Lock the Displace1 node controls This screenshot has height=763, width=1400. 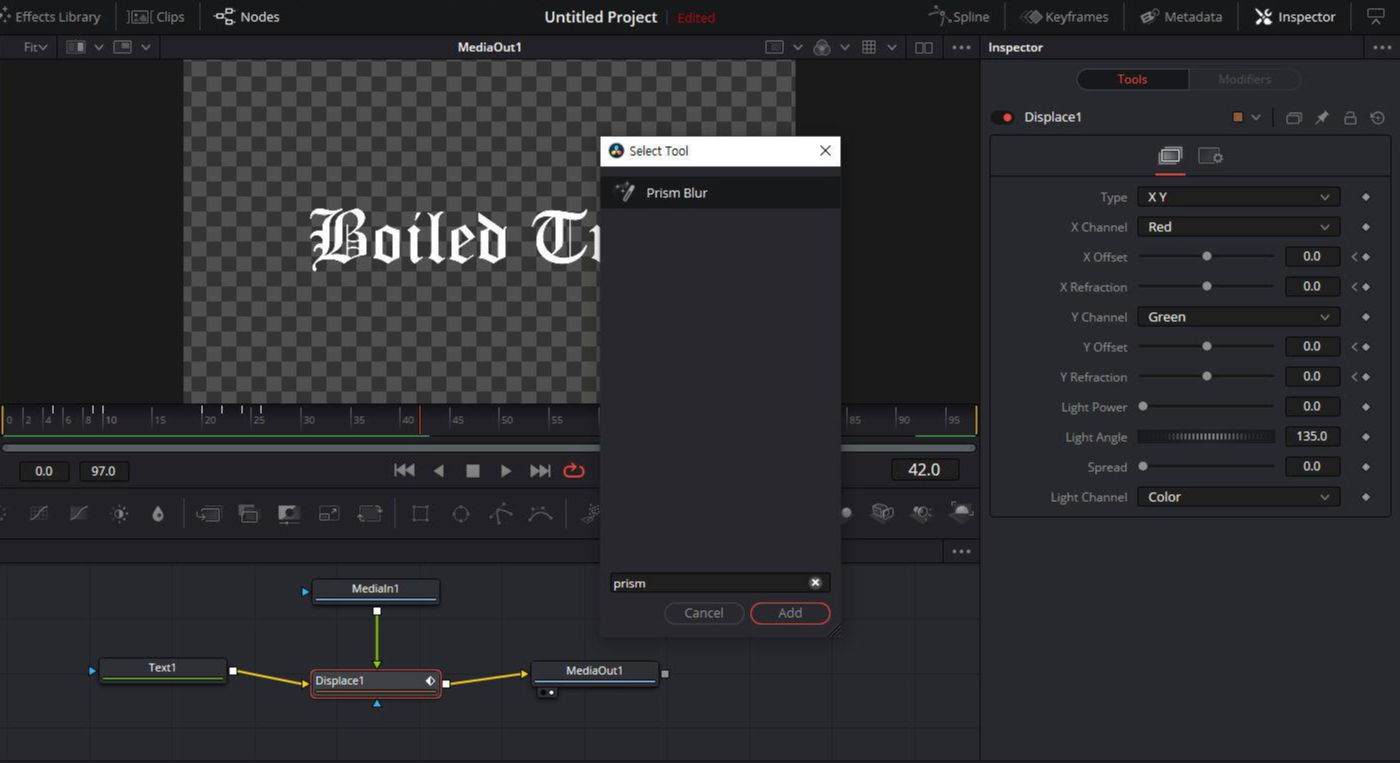pyautogui.click(x=1350, y=118)
